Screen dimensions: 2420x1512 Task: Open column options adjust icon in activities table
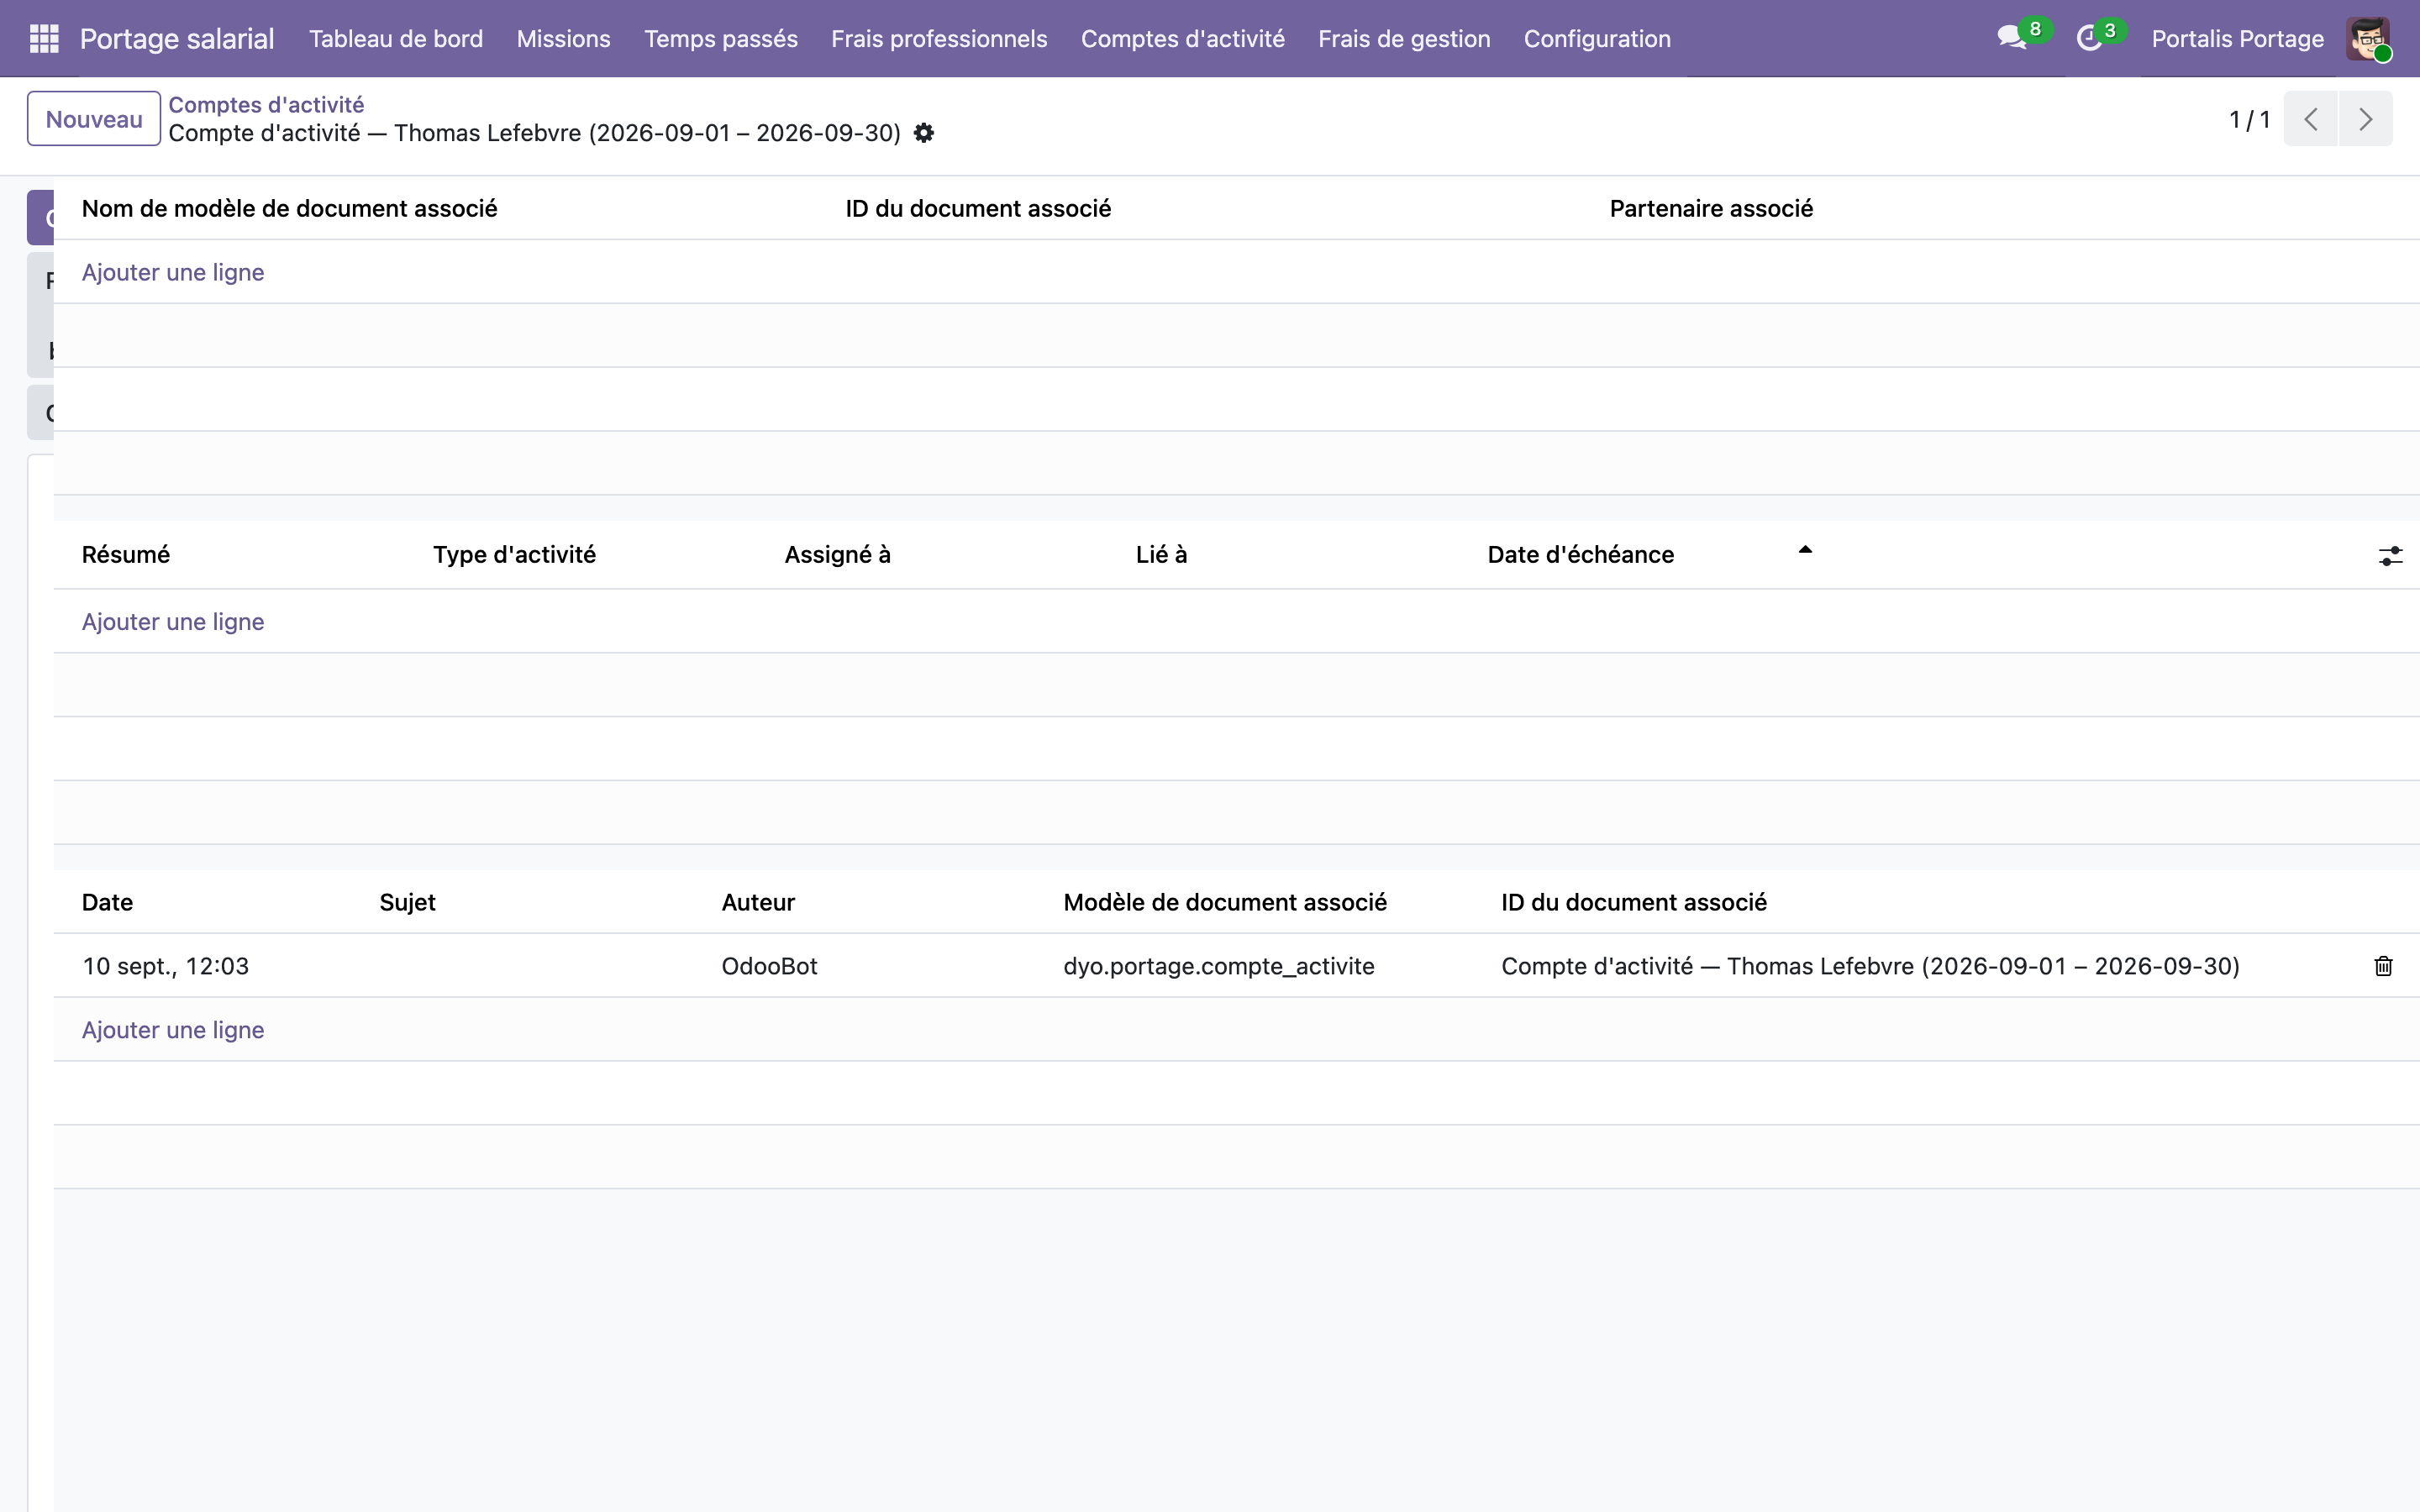point(2389,556)
